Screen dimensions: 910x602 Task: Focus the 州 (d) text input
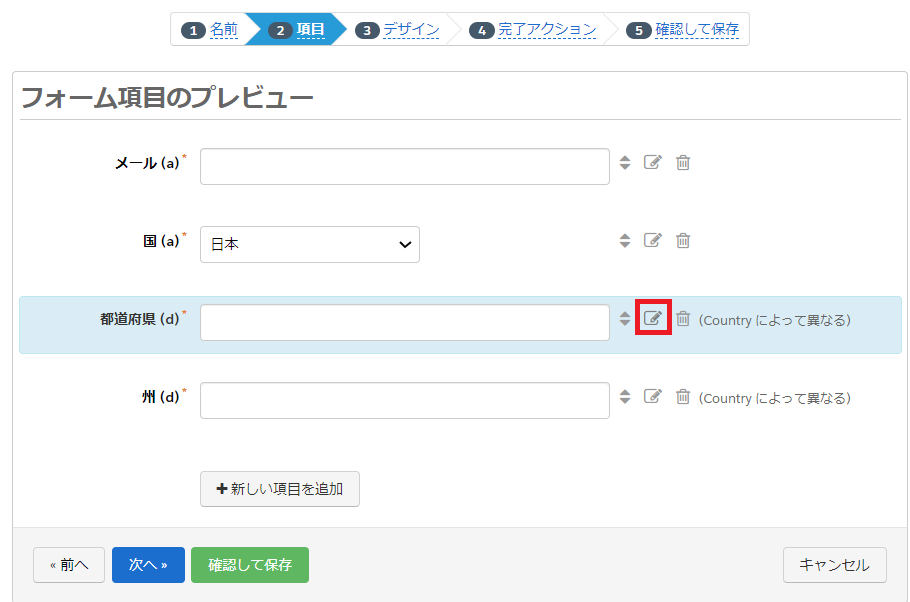point(405,400)
